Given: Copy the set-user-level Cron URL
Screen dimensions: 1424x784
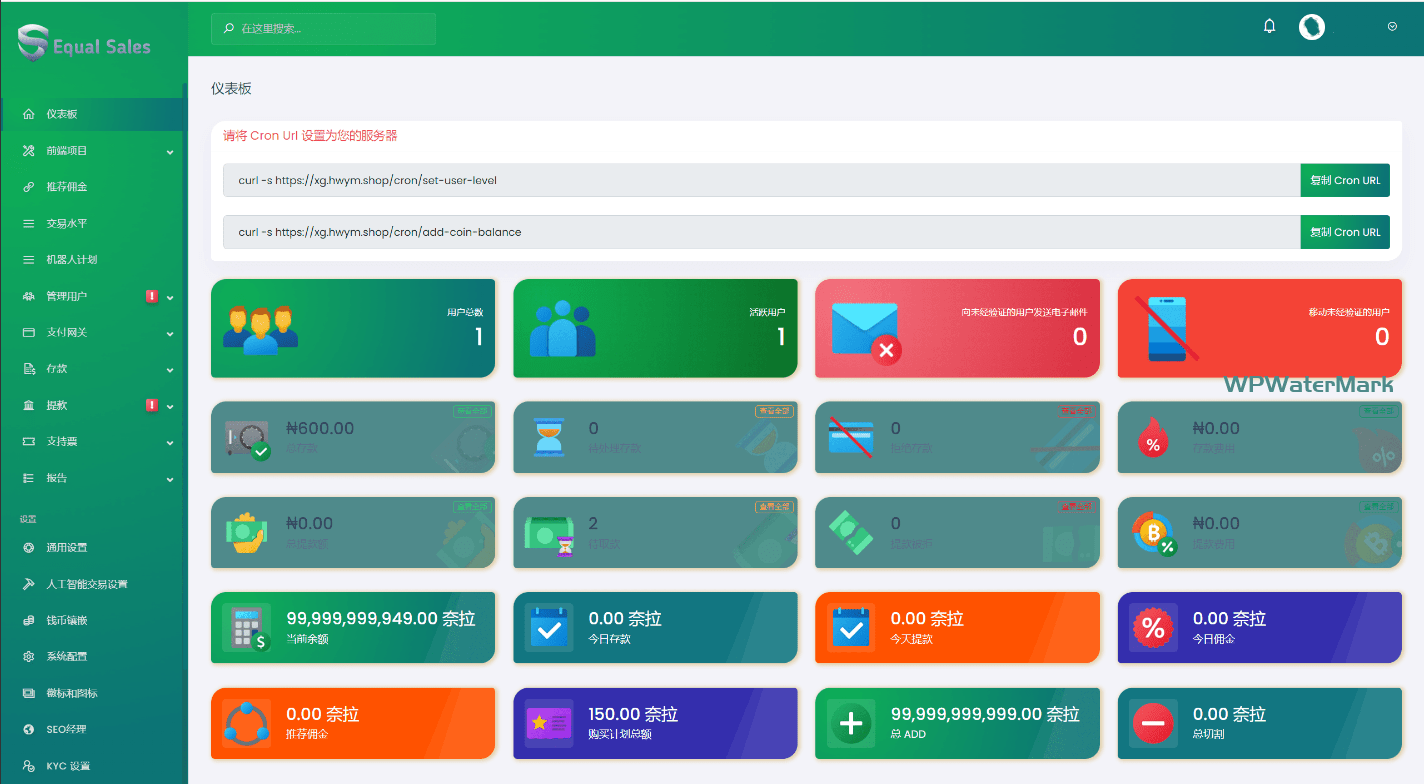Looking at the screenshot, I should coord(1344,180).
